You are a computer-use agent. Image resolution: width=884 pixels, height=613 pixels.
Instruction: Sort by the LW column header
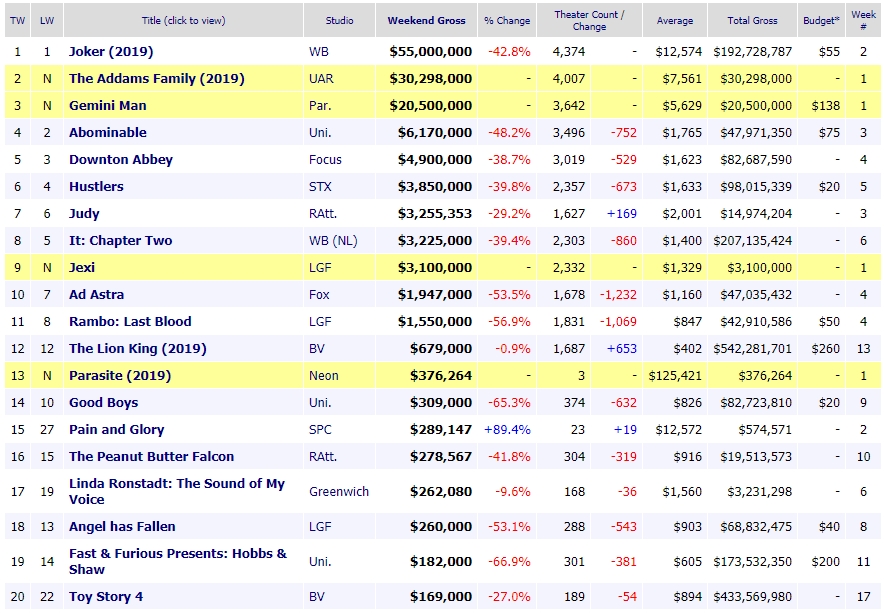pos(47,21)
